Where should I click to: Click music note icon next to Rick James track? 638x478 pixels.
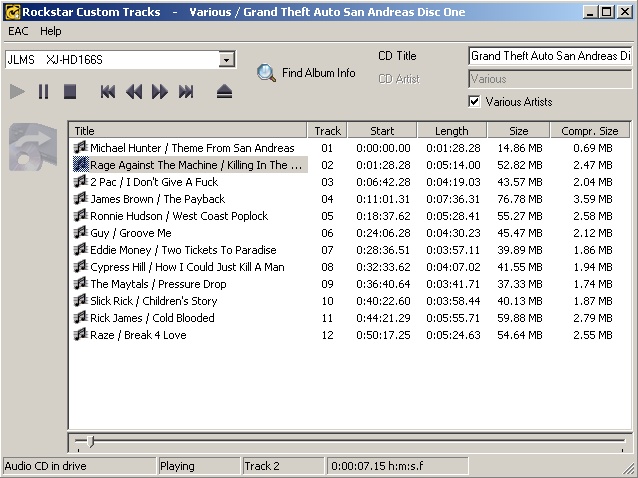click(81, 317)
